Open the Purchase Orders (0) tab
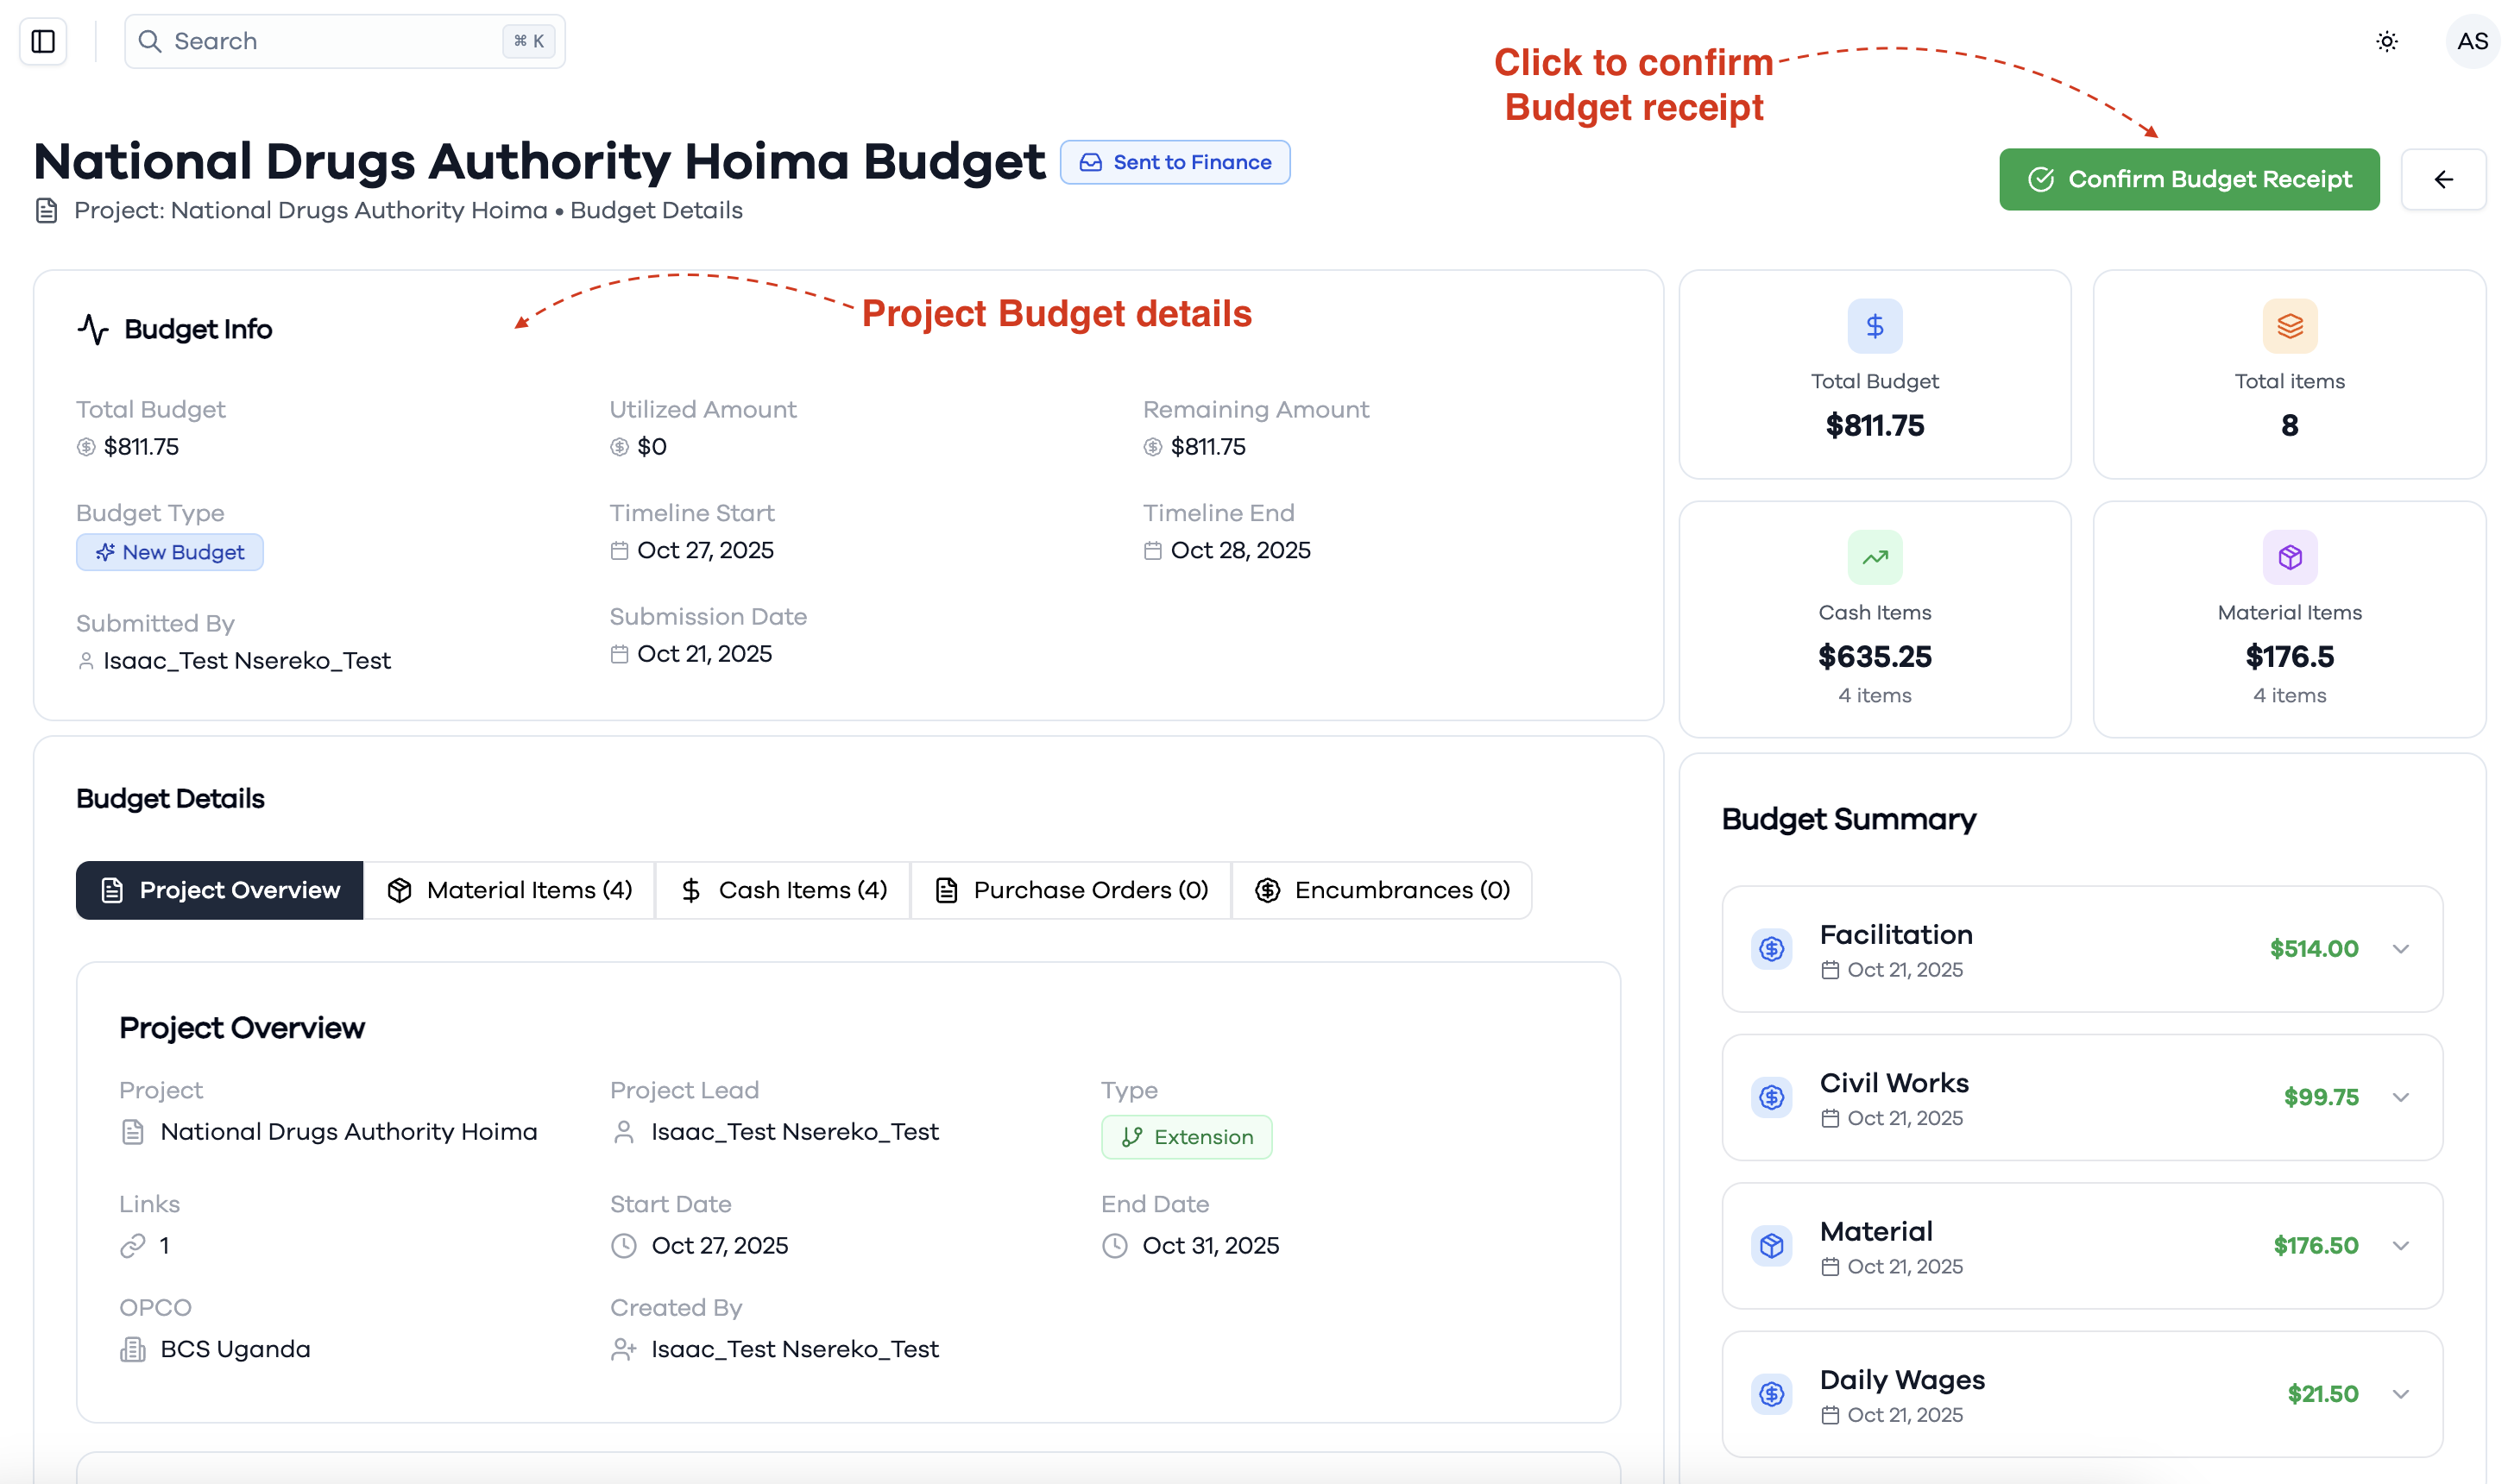Image resolution: width=2508 pixels, height=1484 pixels. (x=1071, y=890)
